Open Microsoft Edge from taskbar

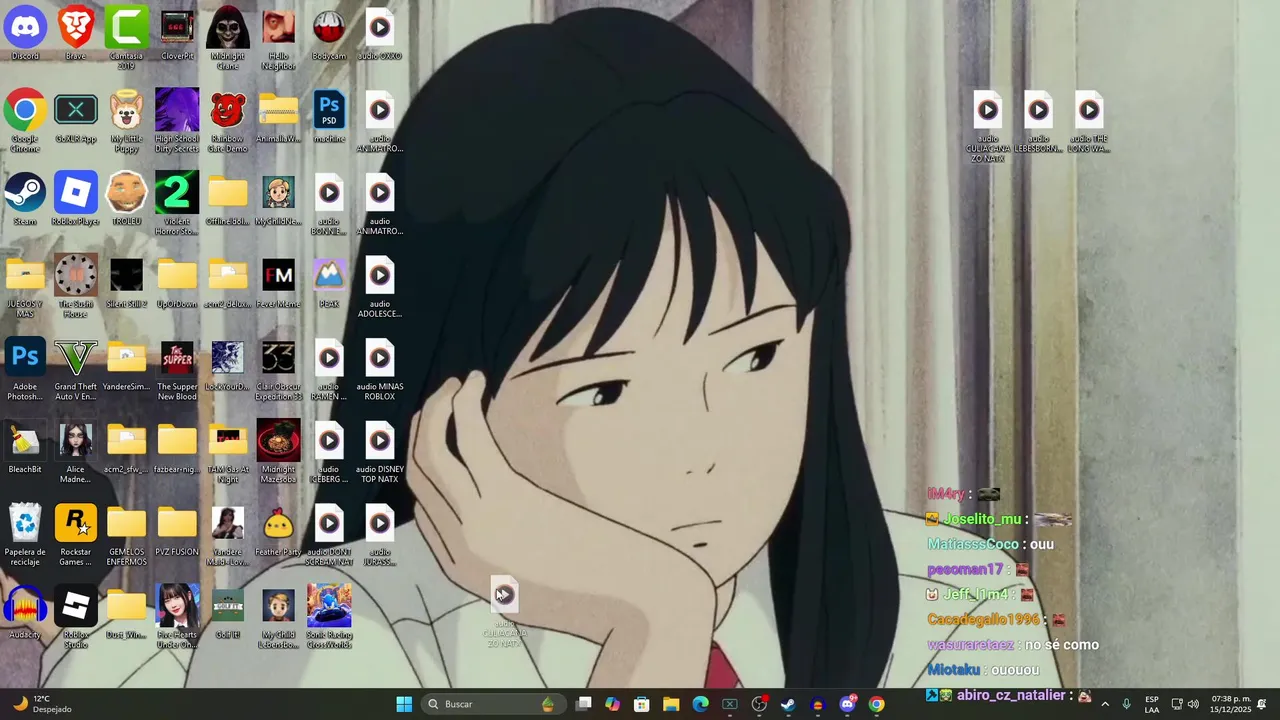701,704
